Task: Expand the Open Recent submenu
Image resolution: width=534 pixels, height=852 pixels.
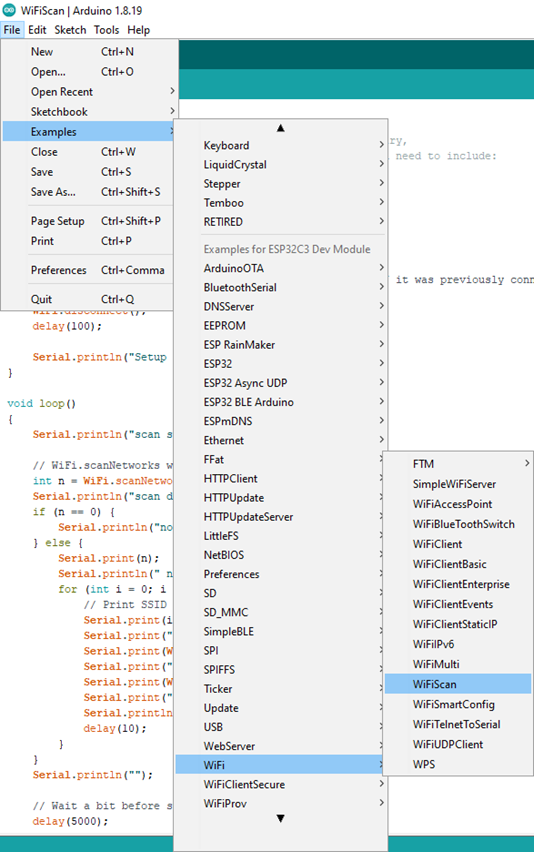Action: [88, 92]
